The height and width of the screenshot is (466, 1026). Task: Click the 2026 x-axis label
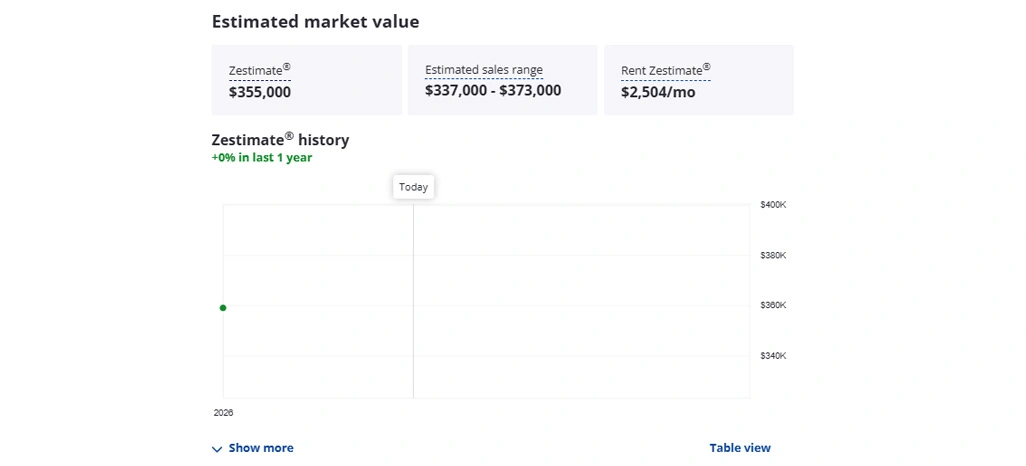click(x=223, y=413)
